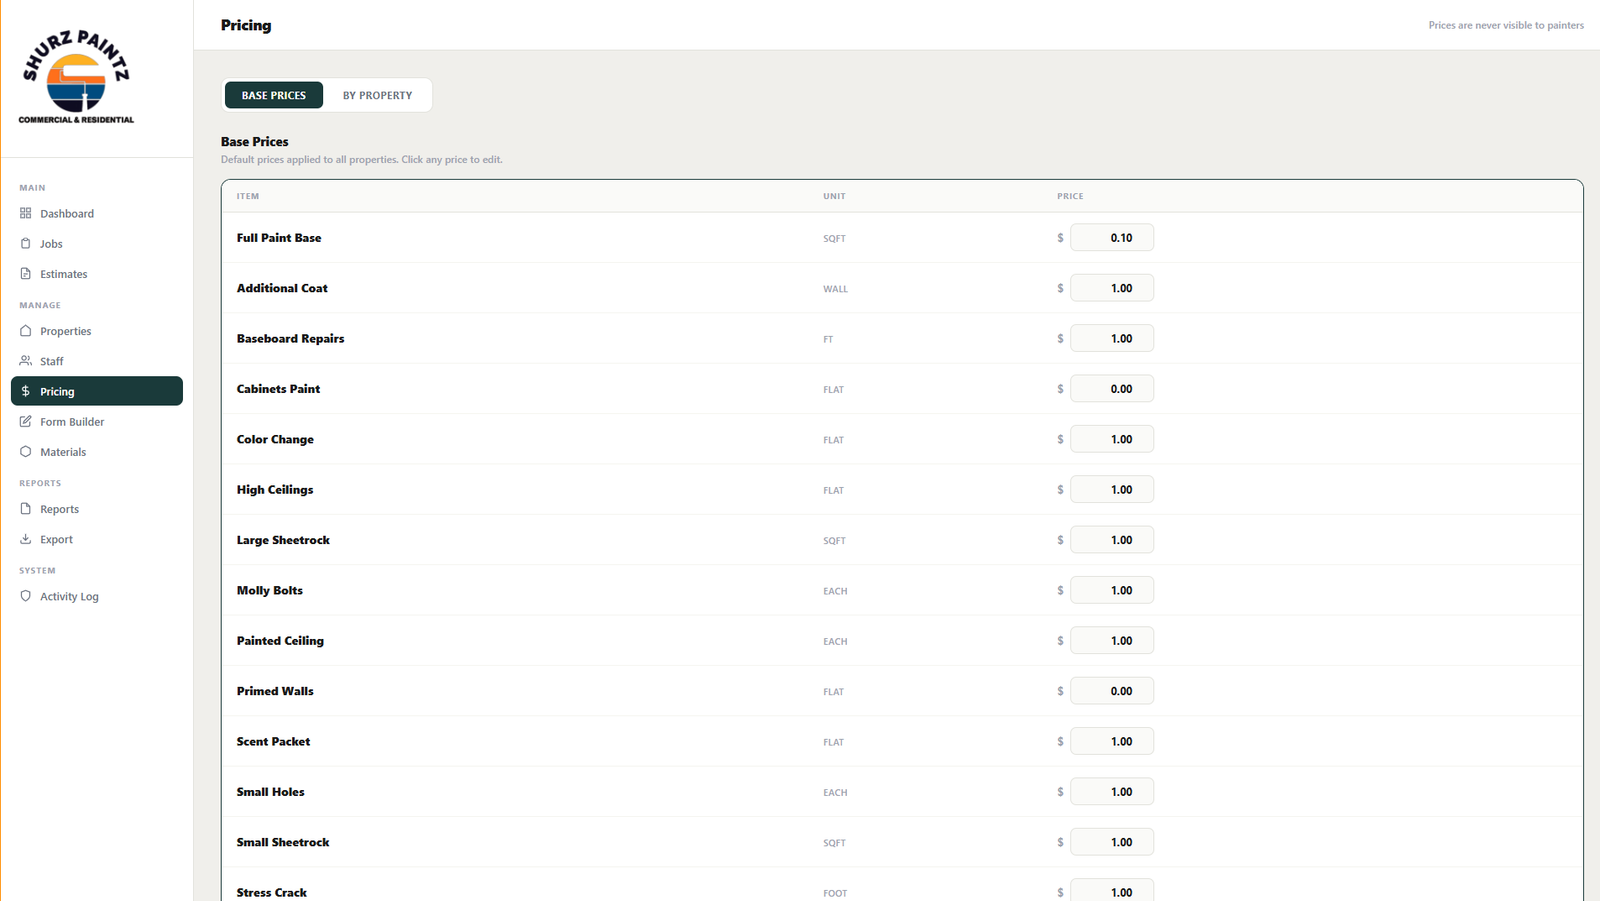Open the Reports label in sidebar

point(60,509)
